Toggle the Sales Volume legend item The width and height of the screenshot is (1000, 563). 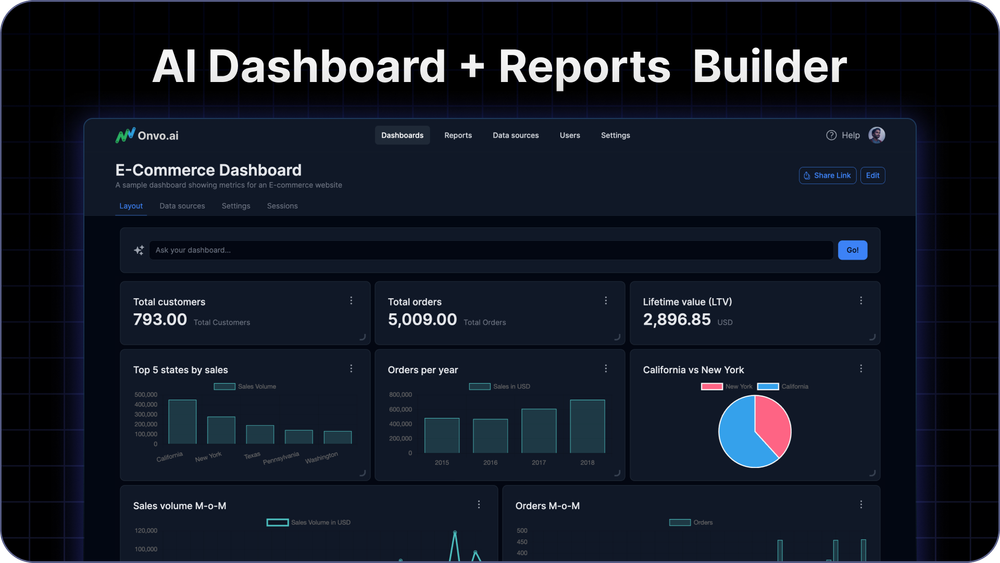[x=224, y=386]
